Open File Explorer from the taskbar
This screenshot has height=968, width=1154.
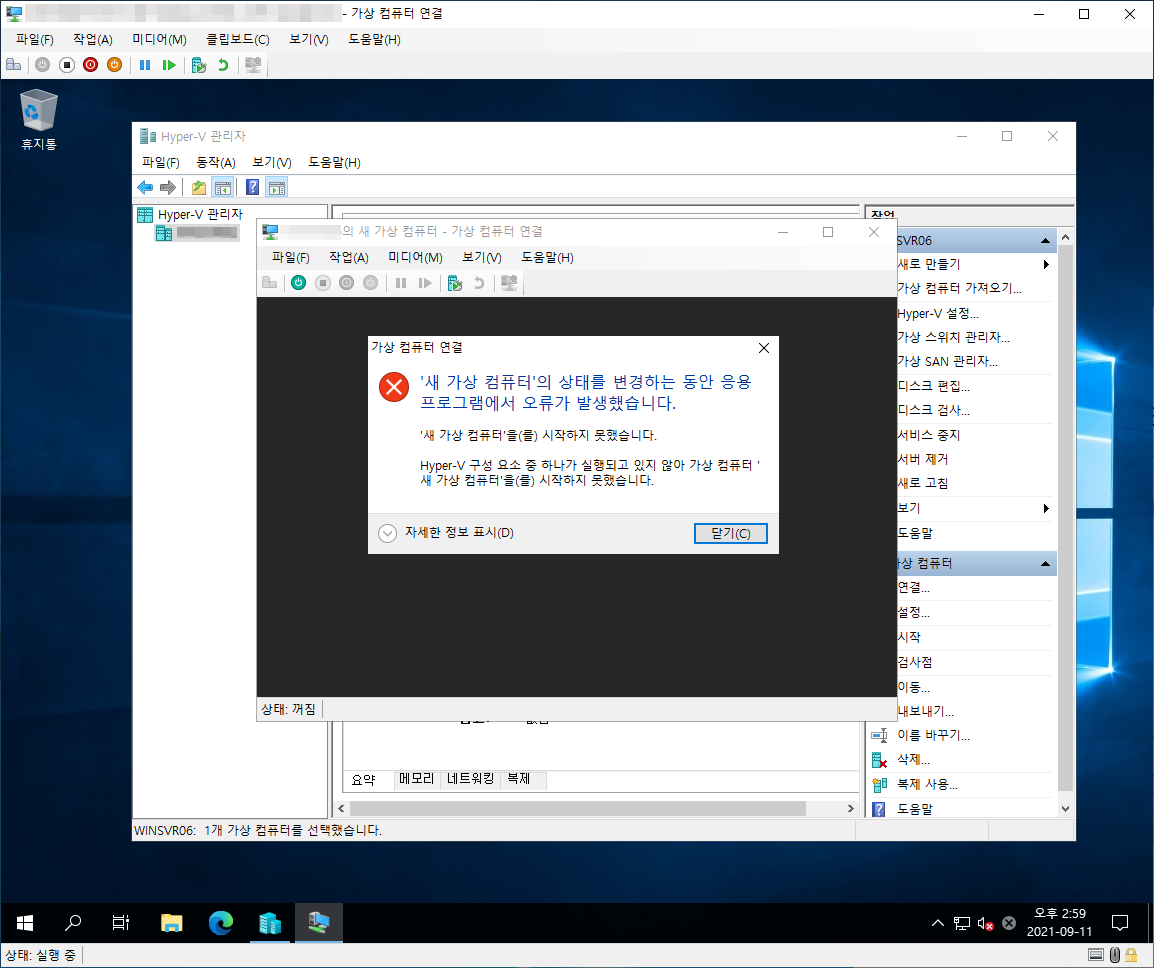(x=171, y=922)
